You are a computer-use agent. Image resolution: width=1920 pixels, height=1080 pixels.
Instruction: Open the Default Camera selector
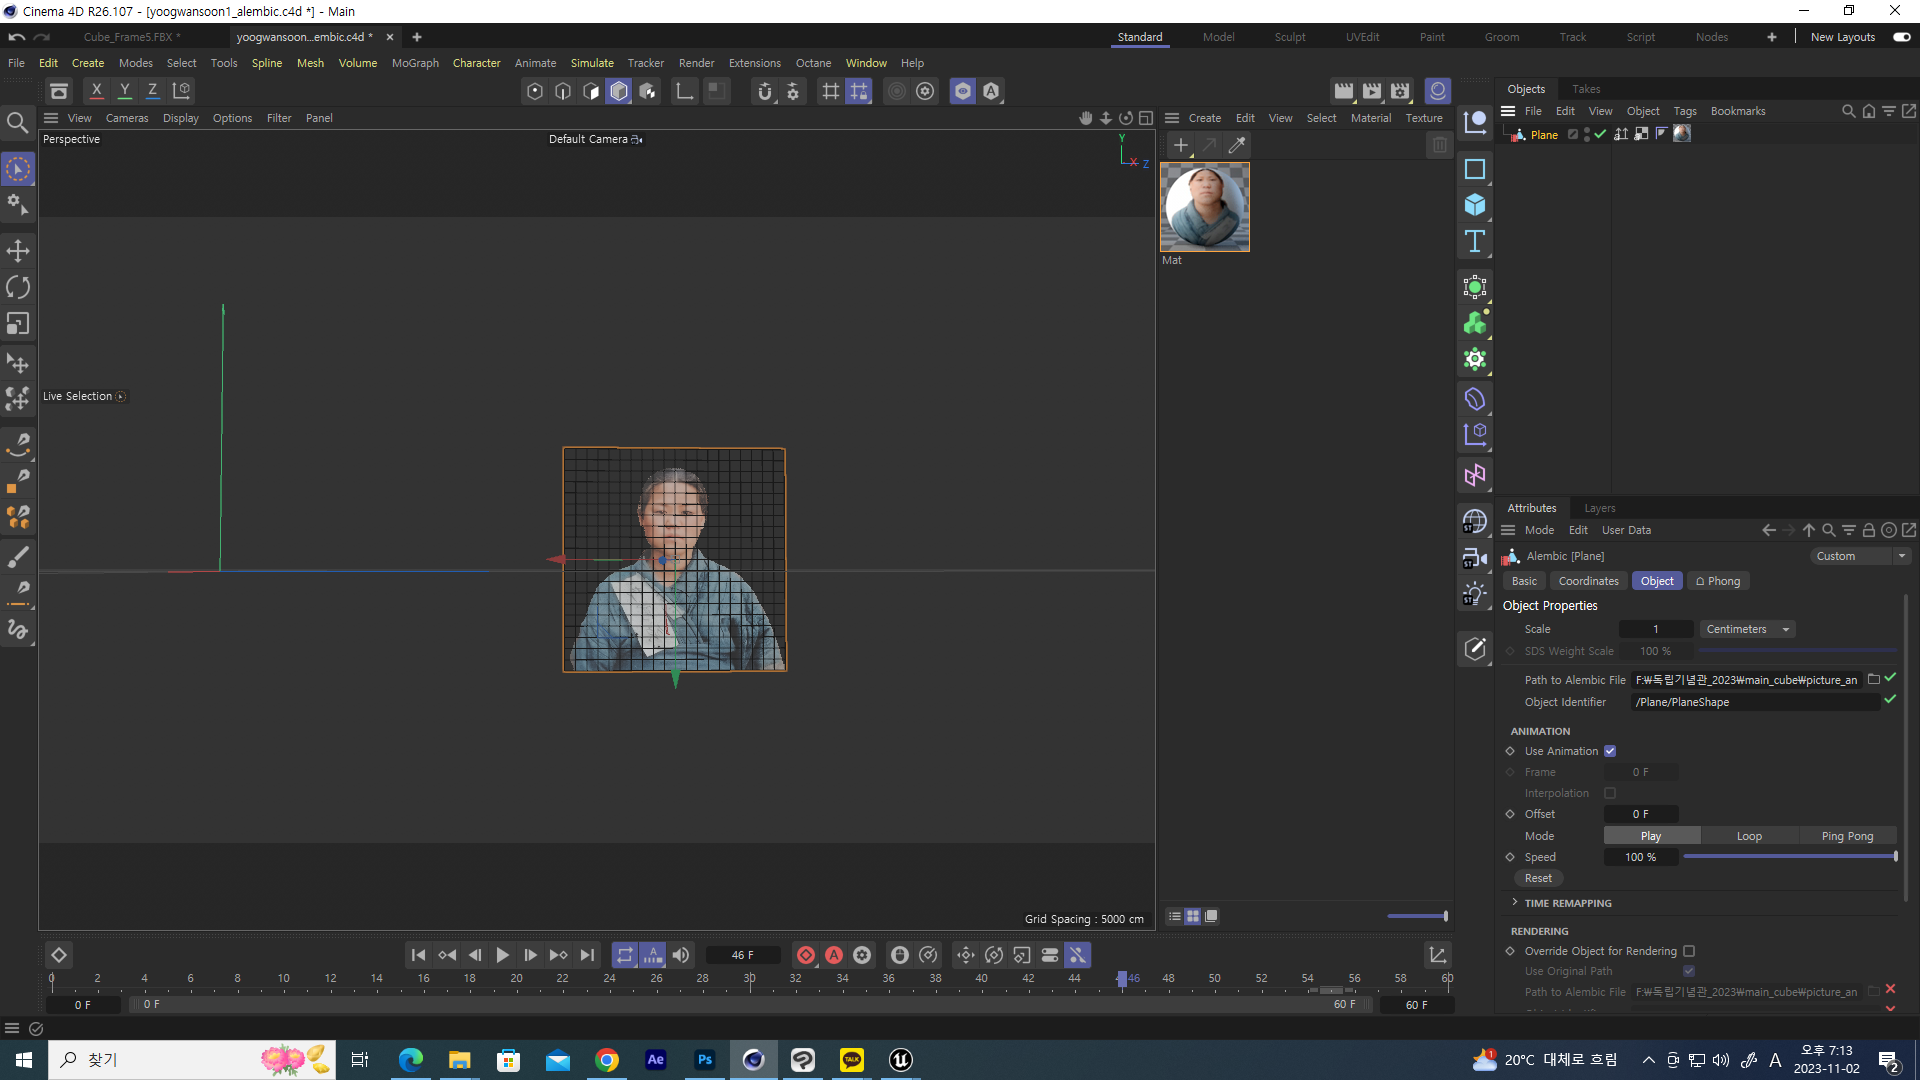coord(595,139)
